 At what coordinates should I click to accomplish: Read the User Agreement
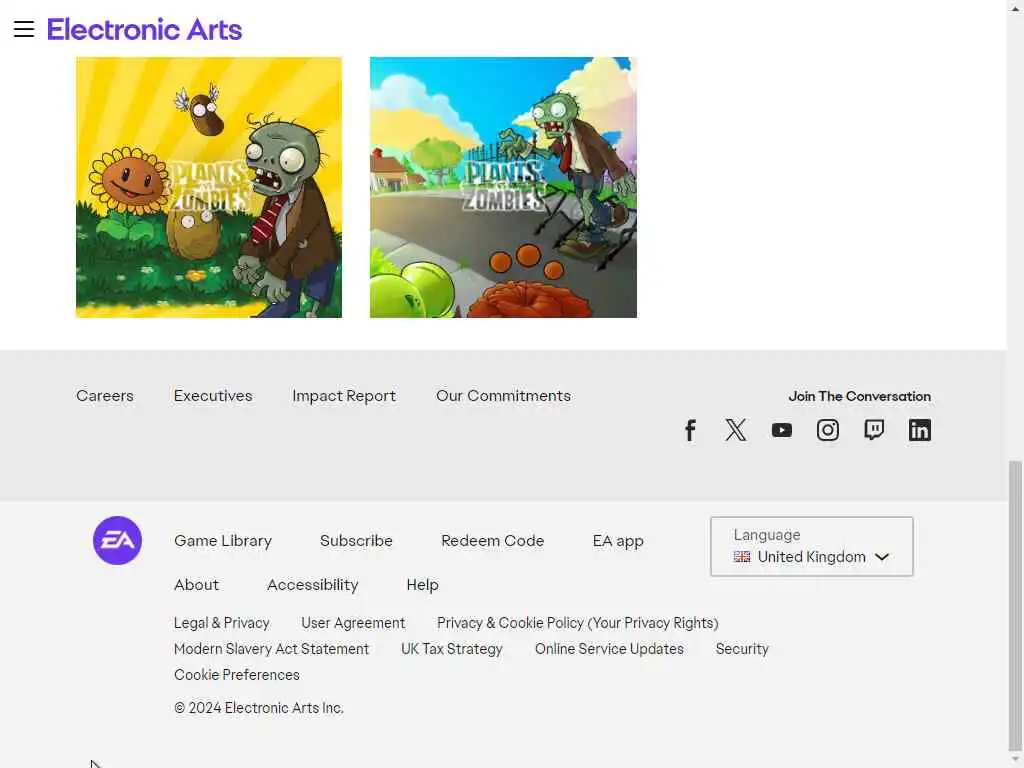pos(353,623)
